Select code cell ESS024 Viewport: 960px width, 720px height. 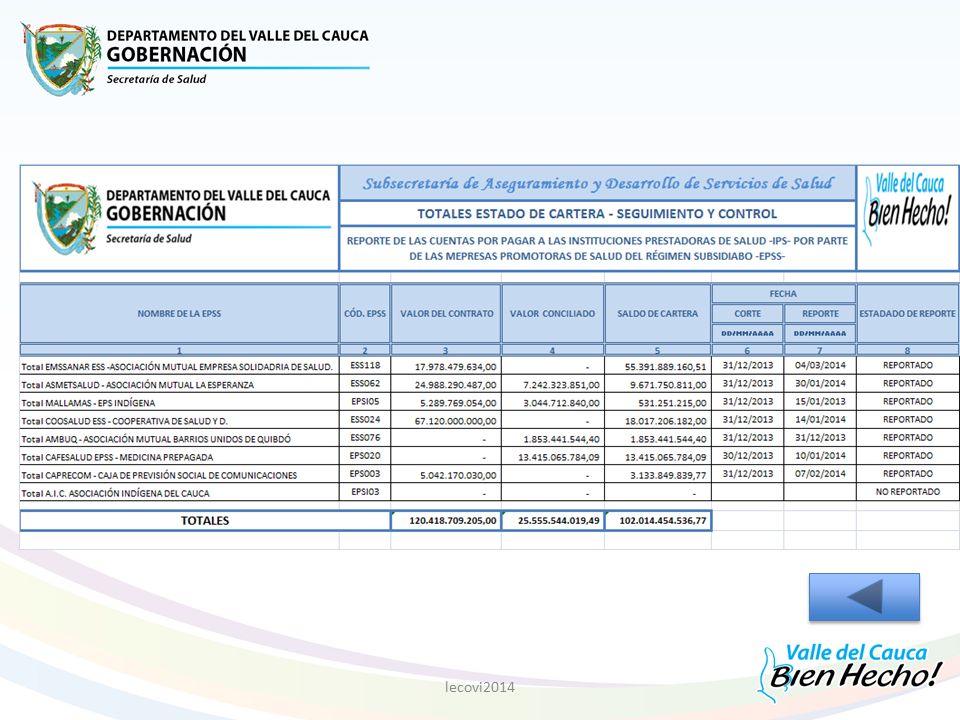click(x=365, y=419)
